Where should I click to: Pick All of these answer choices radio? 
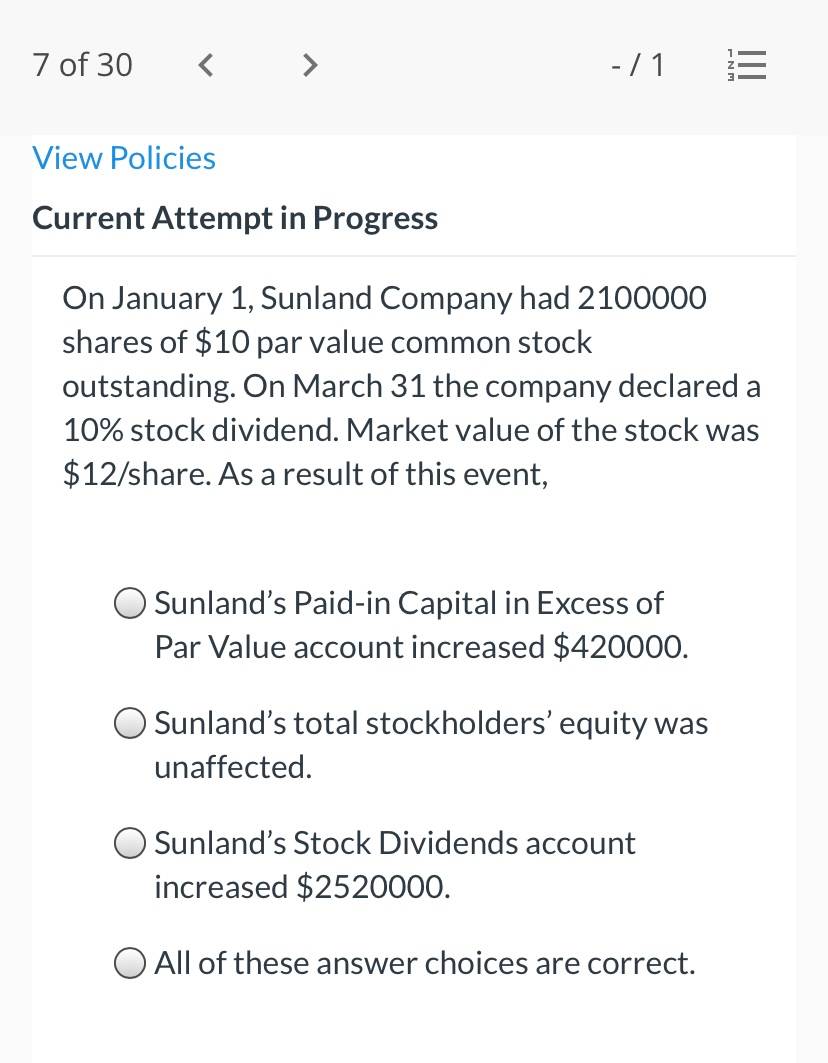click(130, 963)
